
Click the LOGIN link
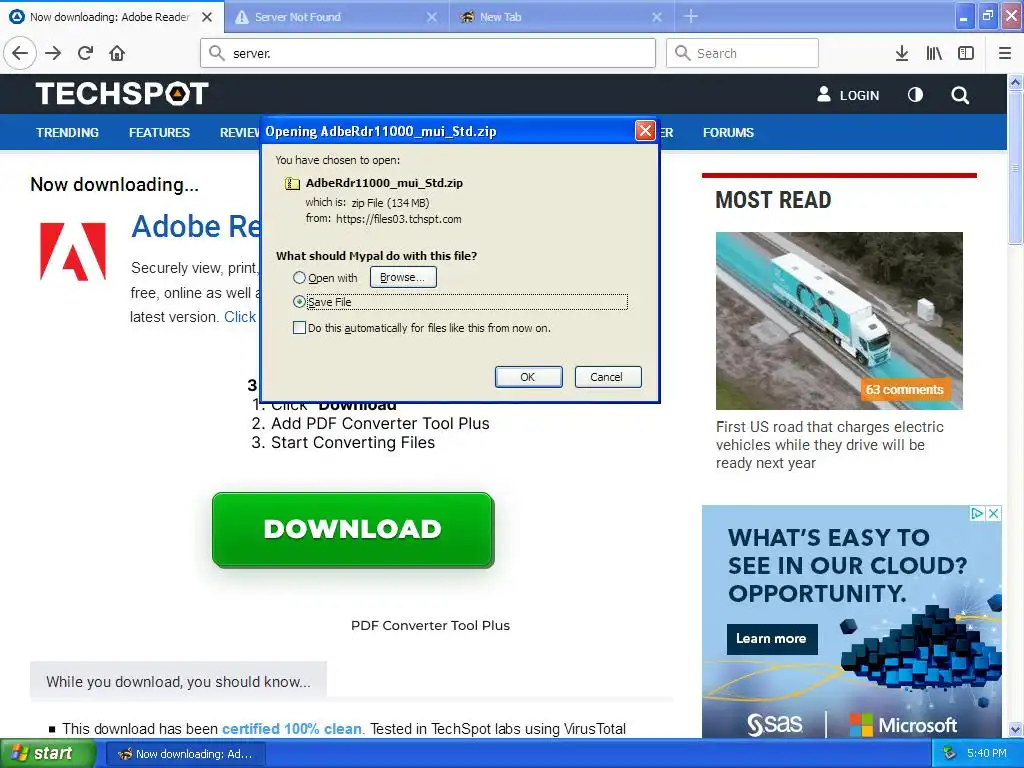(859, 95)
